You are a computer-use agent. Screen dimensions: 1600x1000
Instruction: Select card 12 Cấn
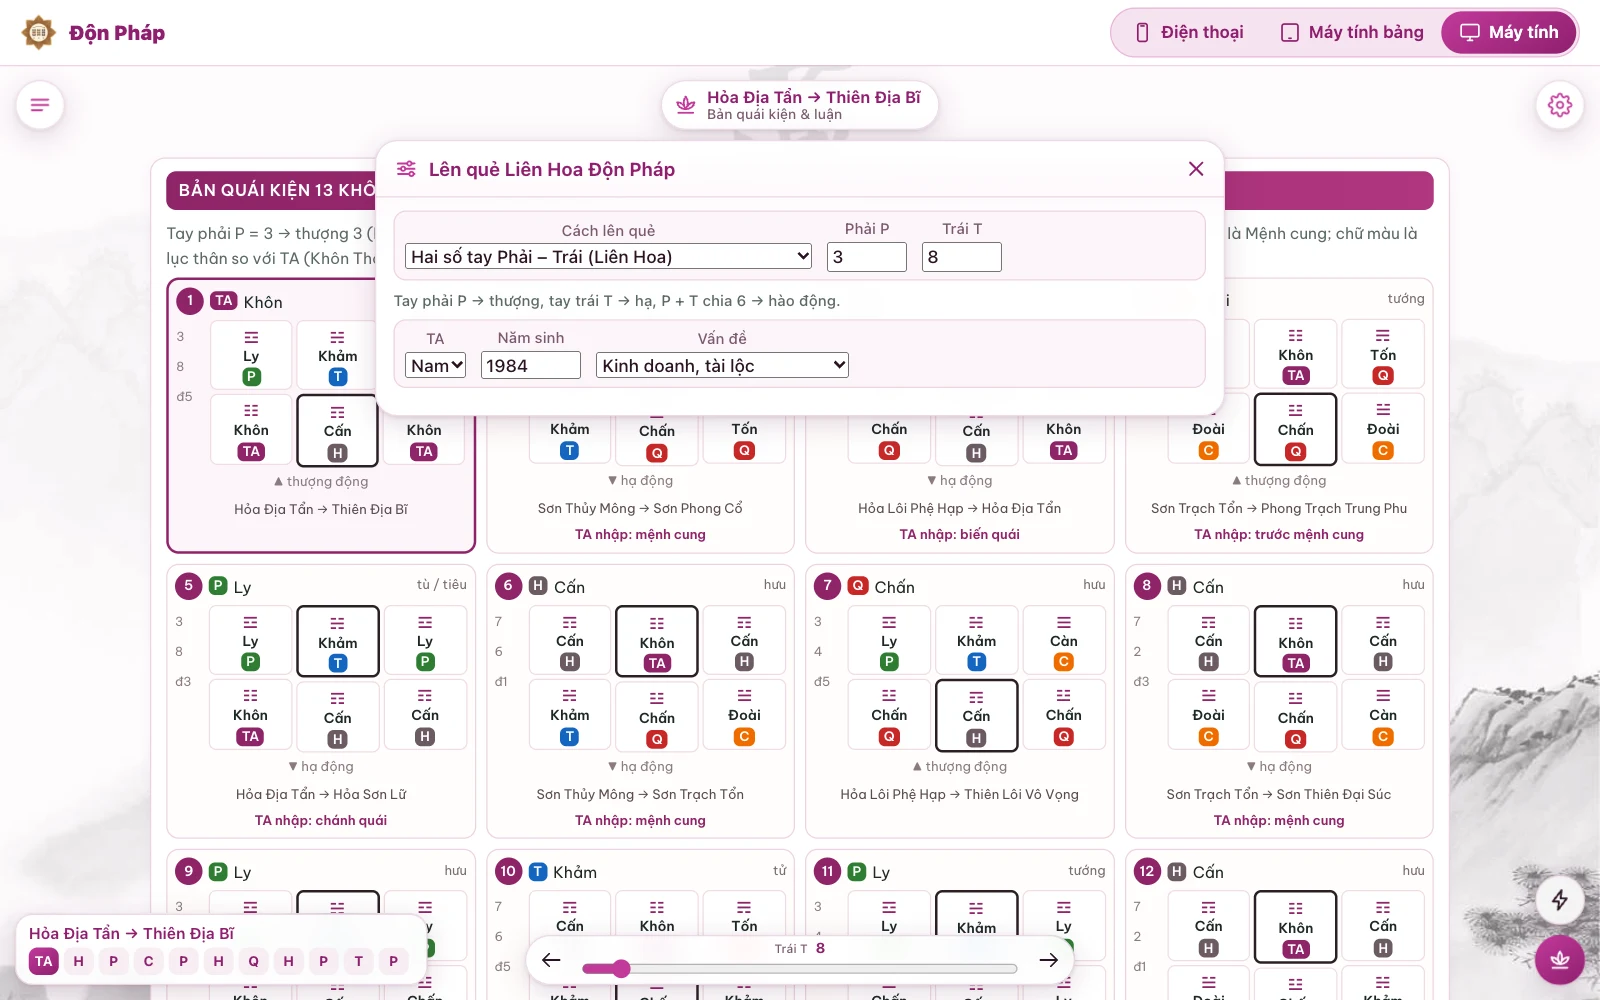coord(1279,925)
